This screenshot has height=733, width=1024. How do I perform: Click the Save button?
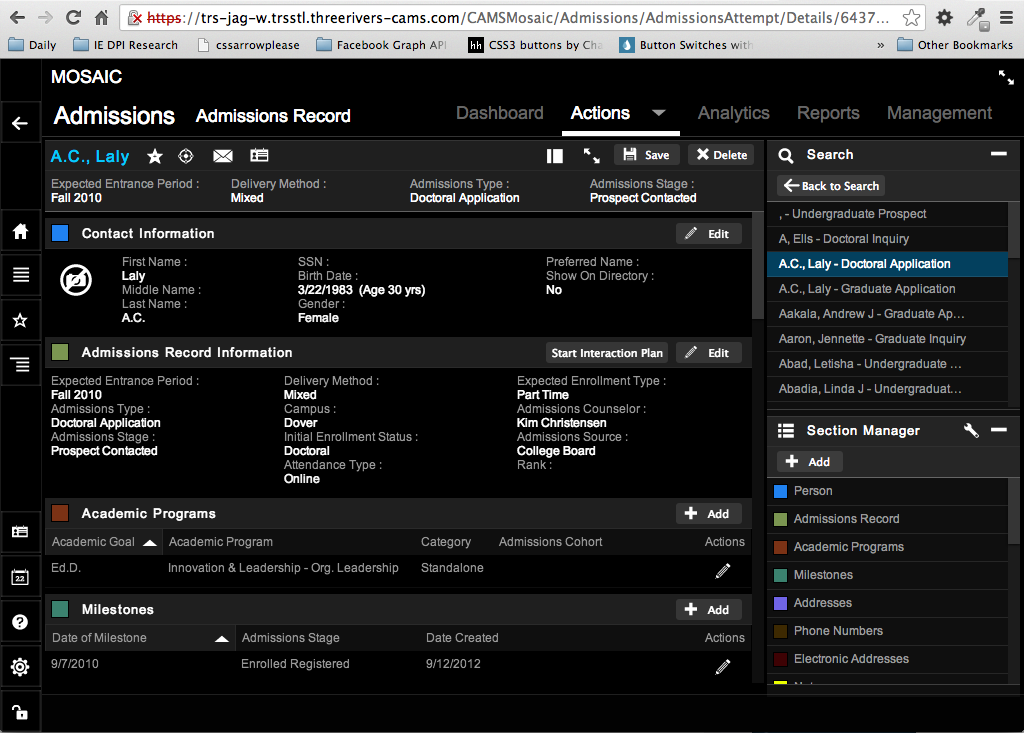[x=646, y=155]
